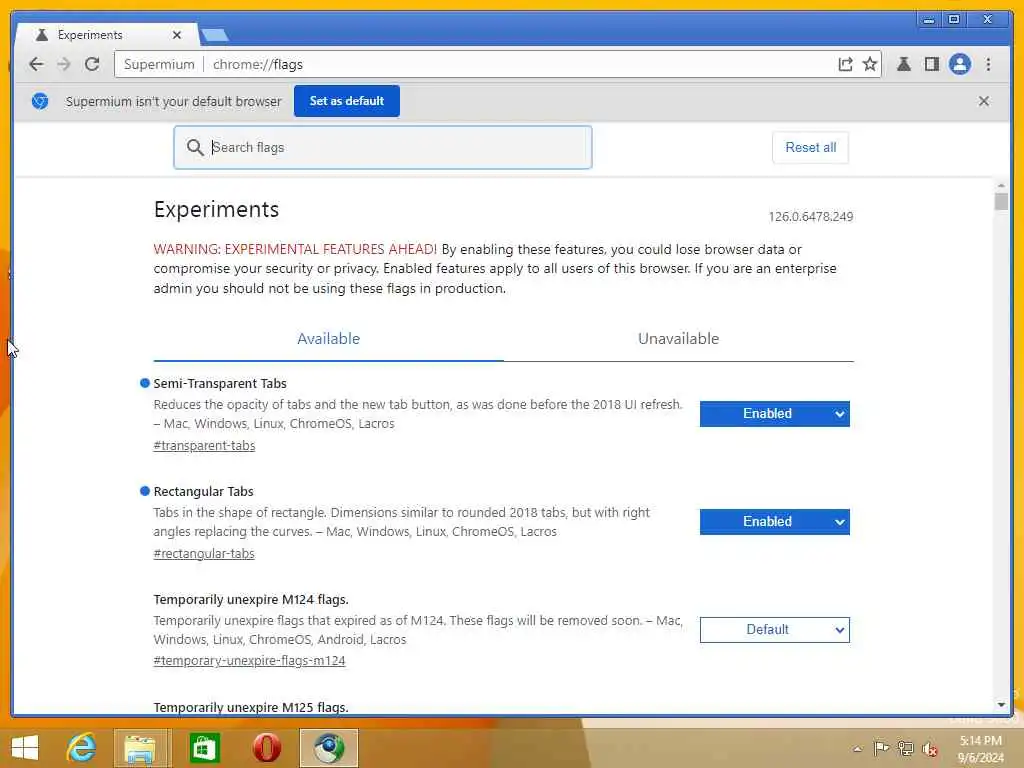Close the Experiments tab
The width and height of the screenshot is (1024, 768).
[177, 35]
